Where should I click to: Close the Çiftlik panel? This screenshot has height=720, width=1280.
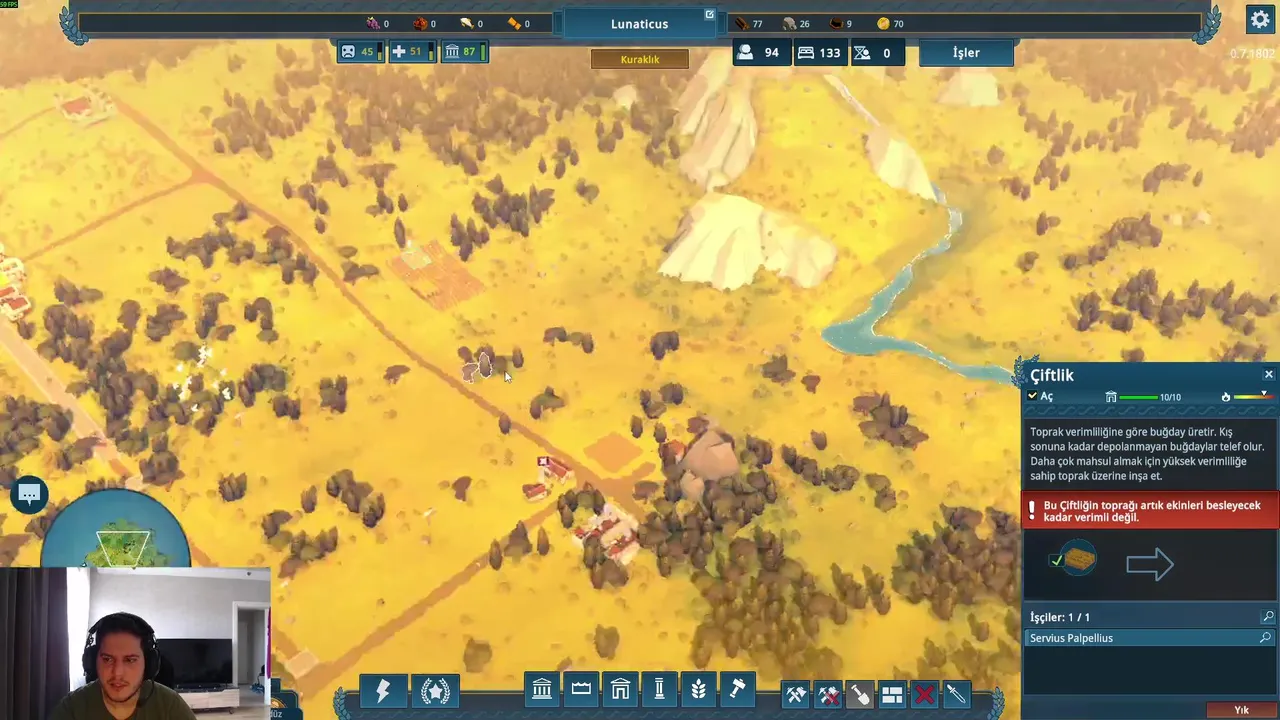(x=1269, y=375)
